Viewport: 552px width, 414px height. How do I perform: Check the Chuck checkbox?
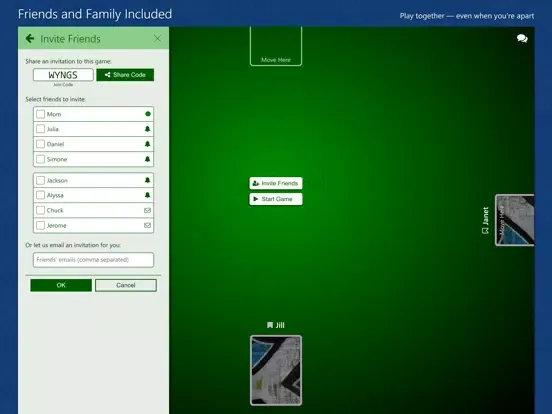click(x=40, y=210)
